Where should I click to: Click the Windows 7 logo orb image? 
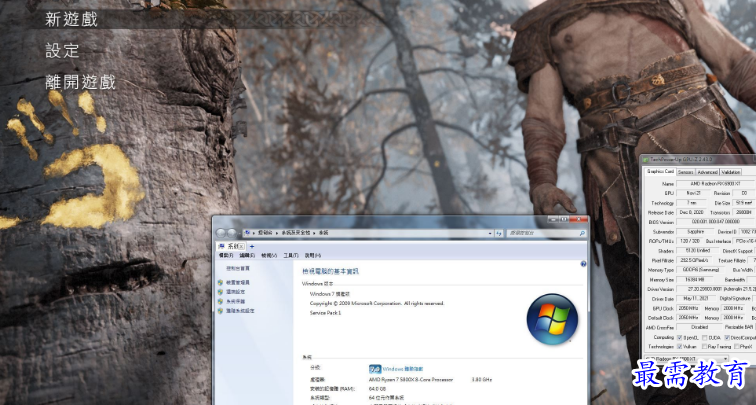(552, 319)
